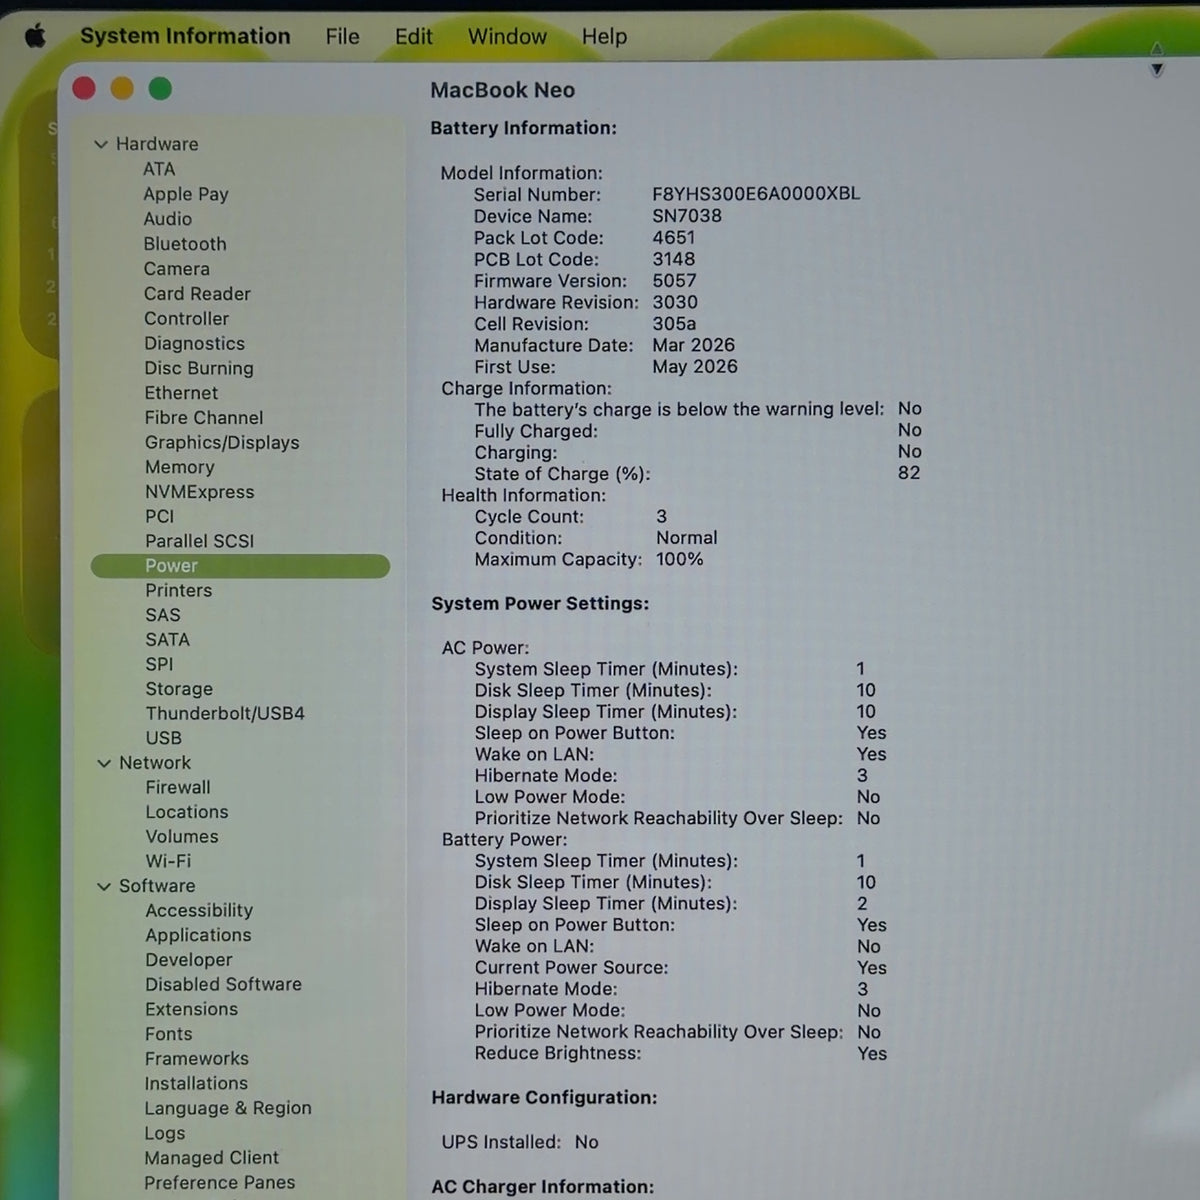Screen dimensions: 1200x1200
Task: Click the Condition value Normal
Action: 687,538
